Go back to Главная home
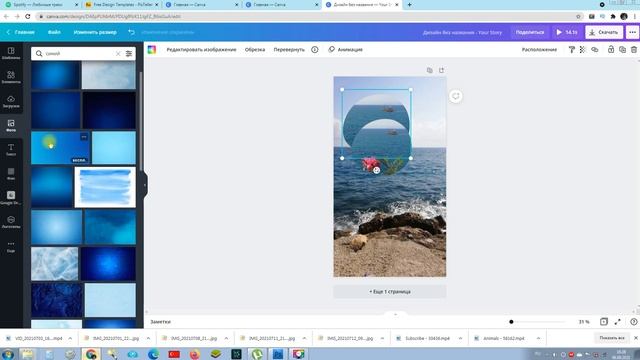The height and width of the screenshot is (360, 640). click(x=20, y=32)
